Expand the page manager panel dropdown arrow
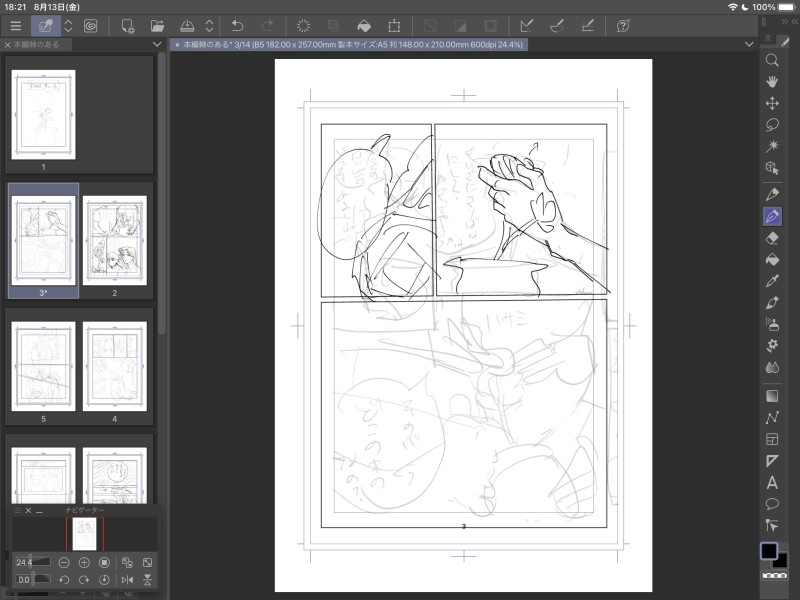The height and width of the screenshot is (600, 800). point(157,45)
